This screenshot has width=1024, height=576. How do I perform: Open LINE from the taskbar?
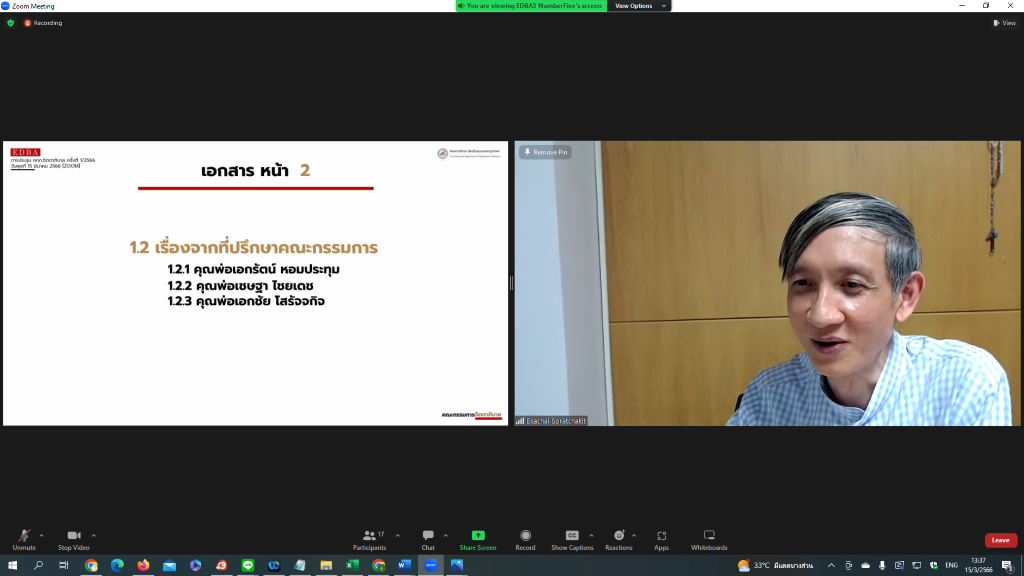pyautogui.click(x=248, y=566)
